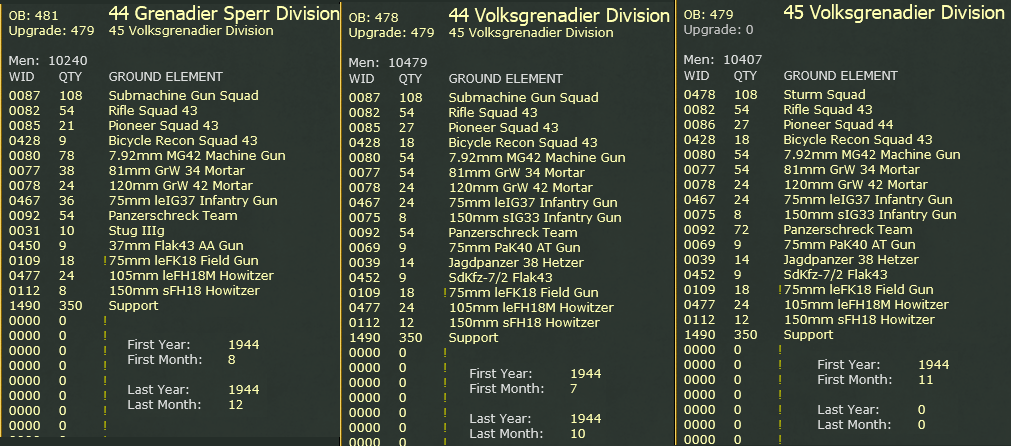Select 150mm sIG33 Infantry Gun in 45 Volksgrenadier panel
Screen dimensions: 1011x446
tap(870, 215)
